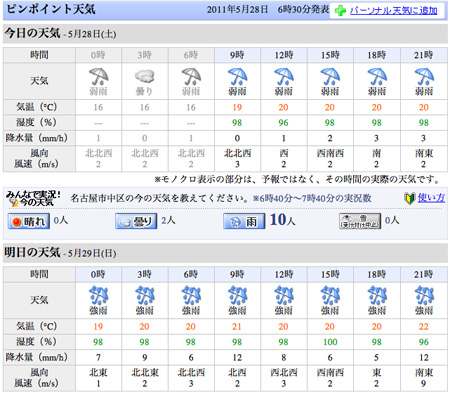The width and height of the screenshot is (450, 395).
Task: Click the 明日の天気 section heading
Action: click(x=32, y=252)
